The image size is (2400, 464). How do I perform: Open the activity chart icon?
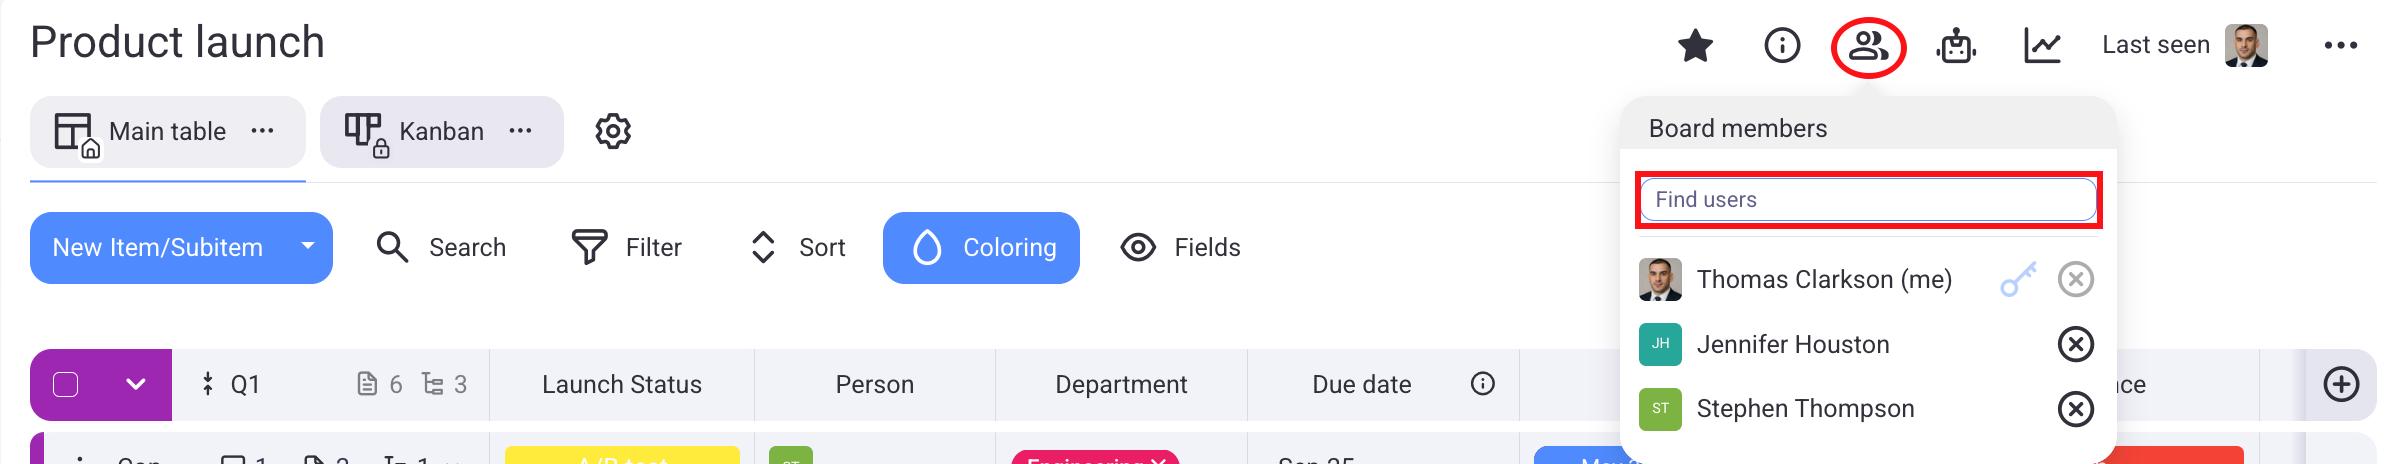(x=2042, y=46)
